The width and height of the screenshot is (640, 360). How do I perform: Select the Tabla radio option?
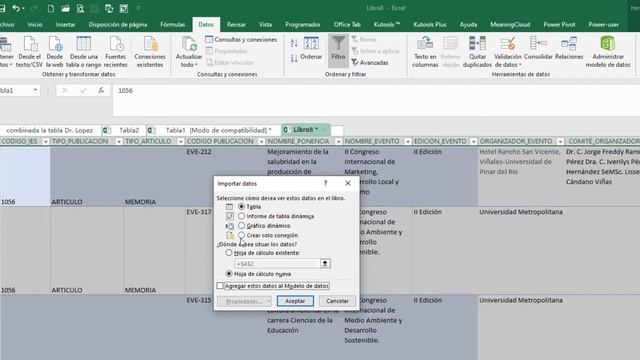[242, 207]
